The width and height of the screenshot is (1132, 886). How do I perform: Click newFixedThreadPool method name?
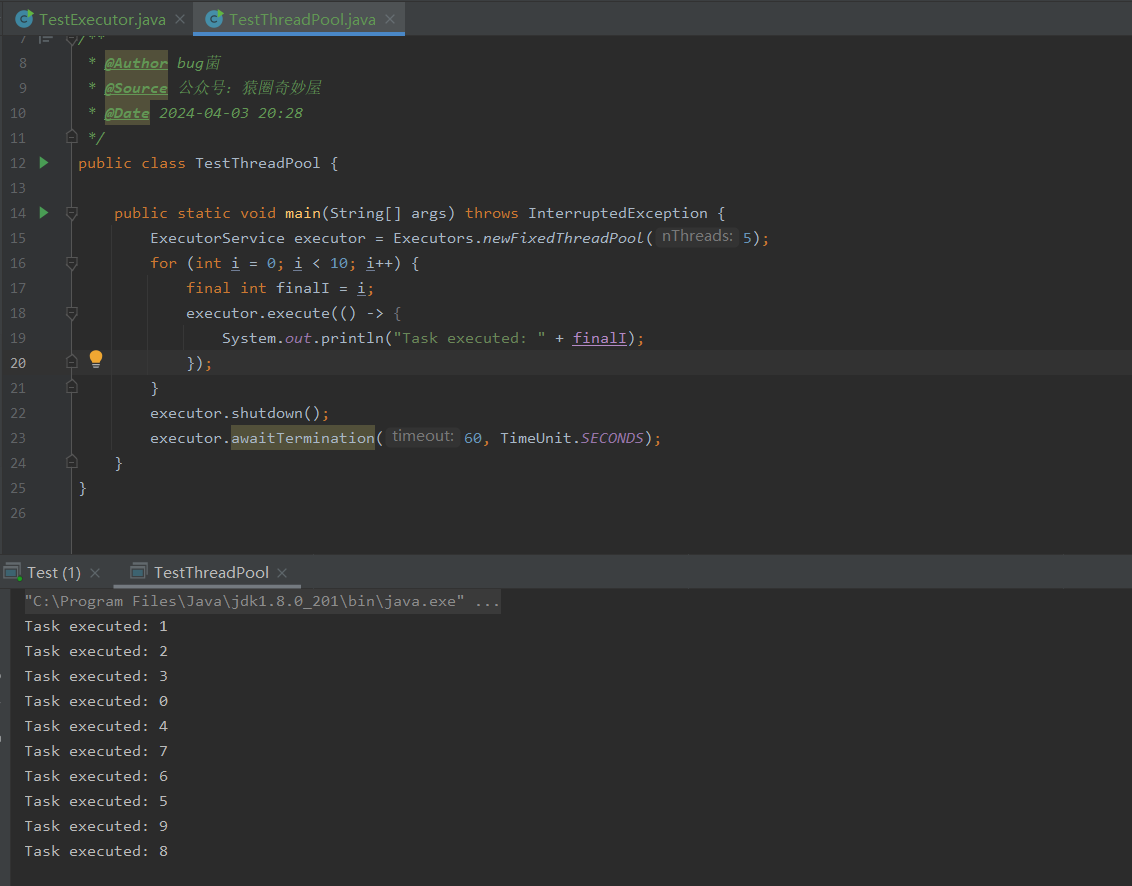click(562, 238)
